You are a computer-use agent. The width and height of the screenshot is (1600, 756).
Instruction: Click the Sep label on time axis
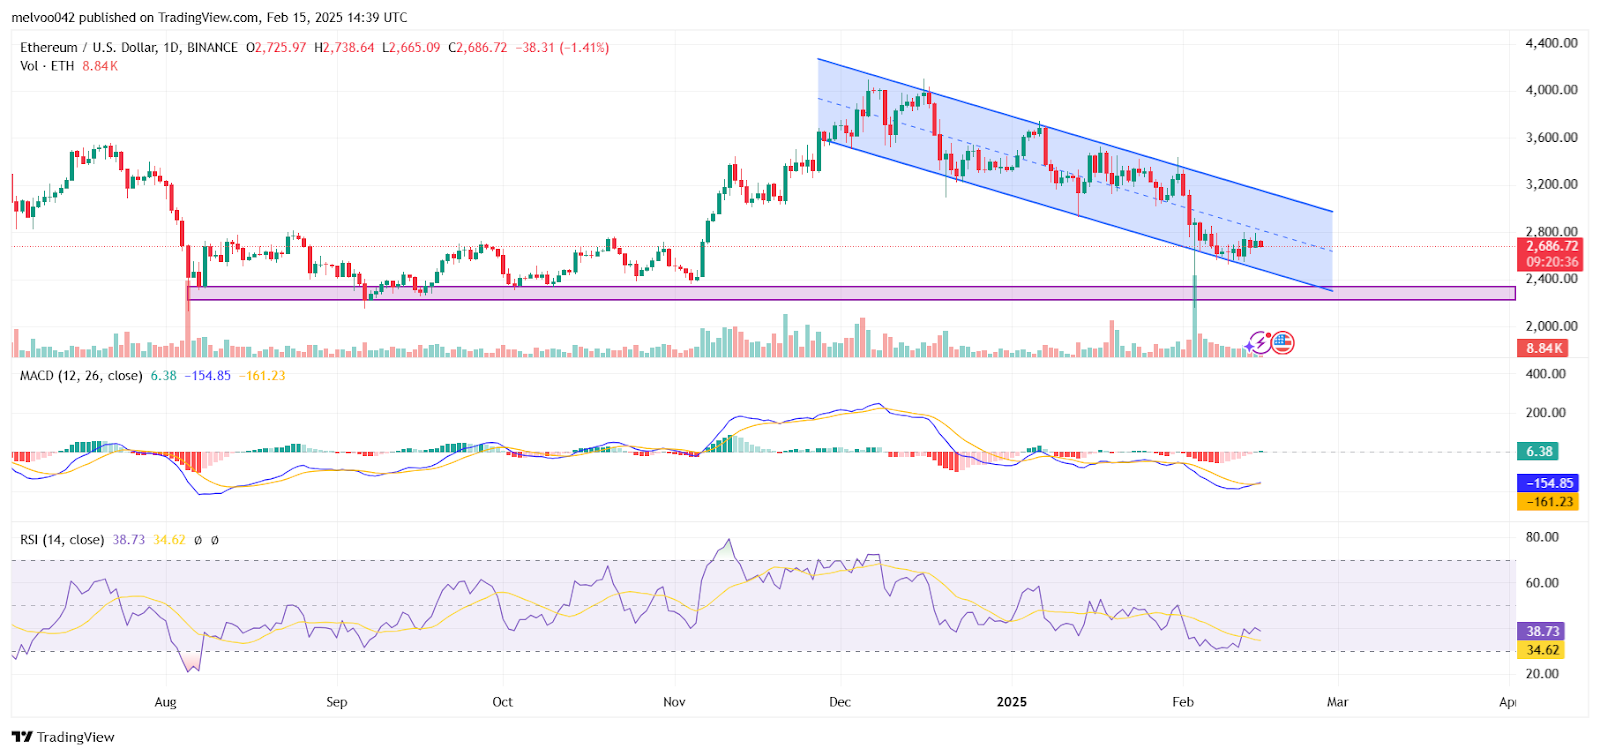[337, 702]
